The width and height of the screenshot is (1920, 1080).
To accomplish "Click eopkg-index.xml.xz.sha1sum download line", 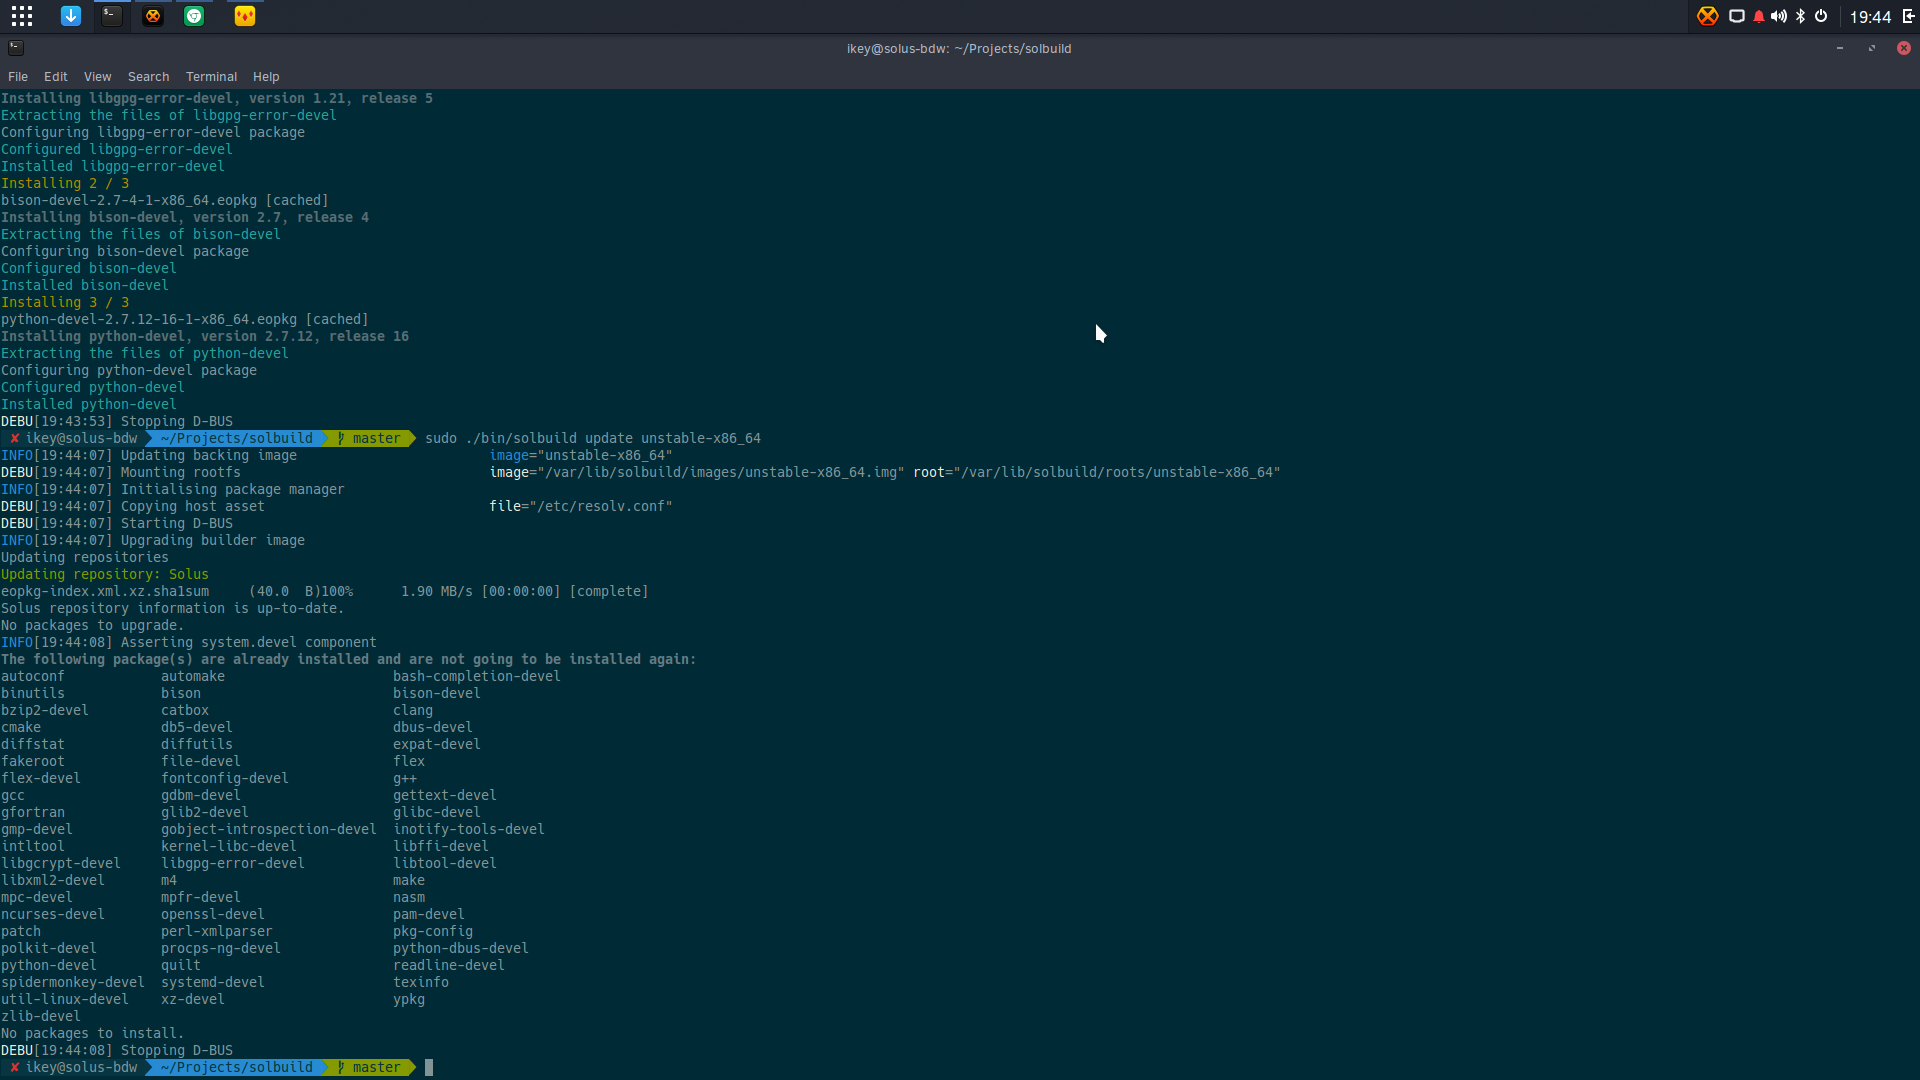I will [325, 591].
